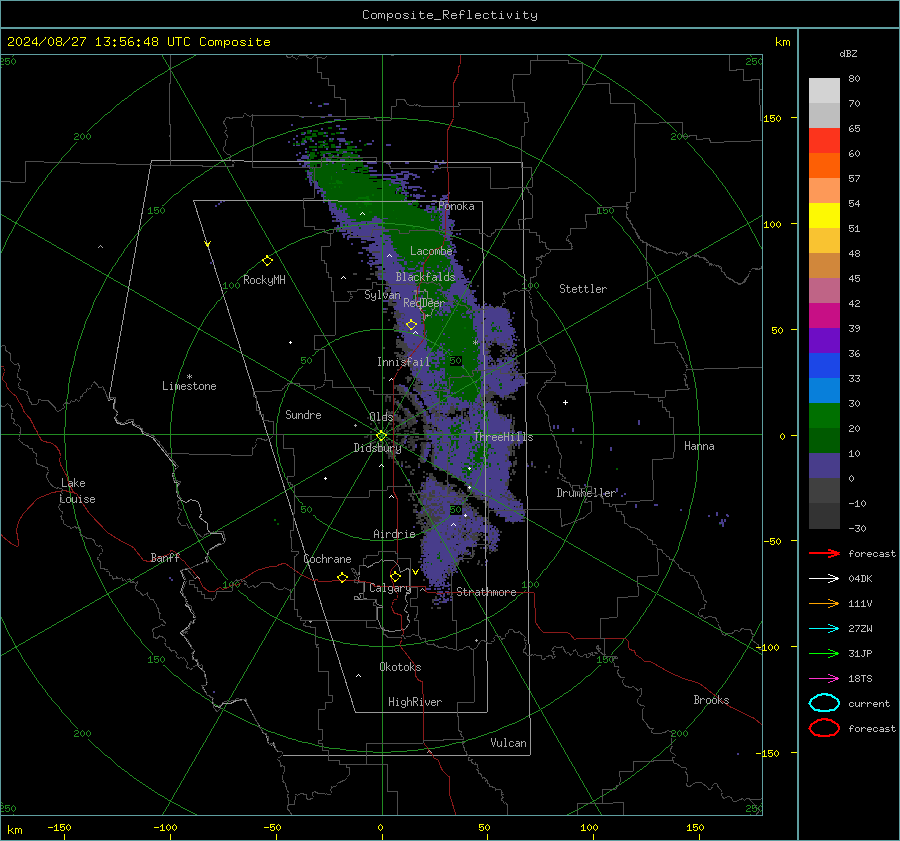This screenshot has width=900, height=841.
Task: Click the white 04DK arrow icon
Action: click(x=824, y=579)
